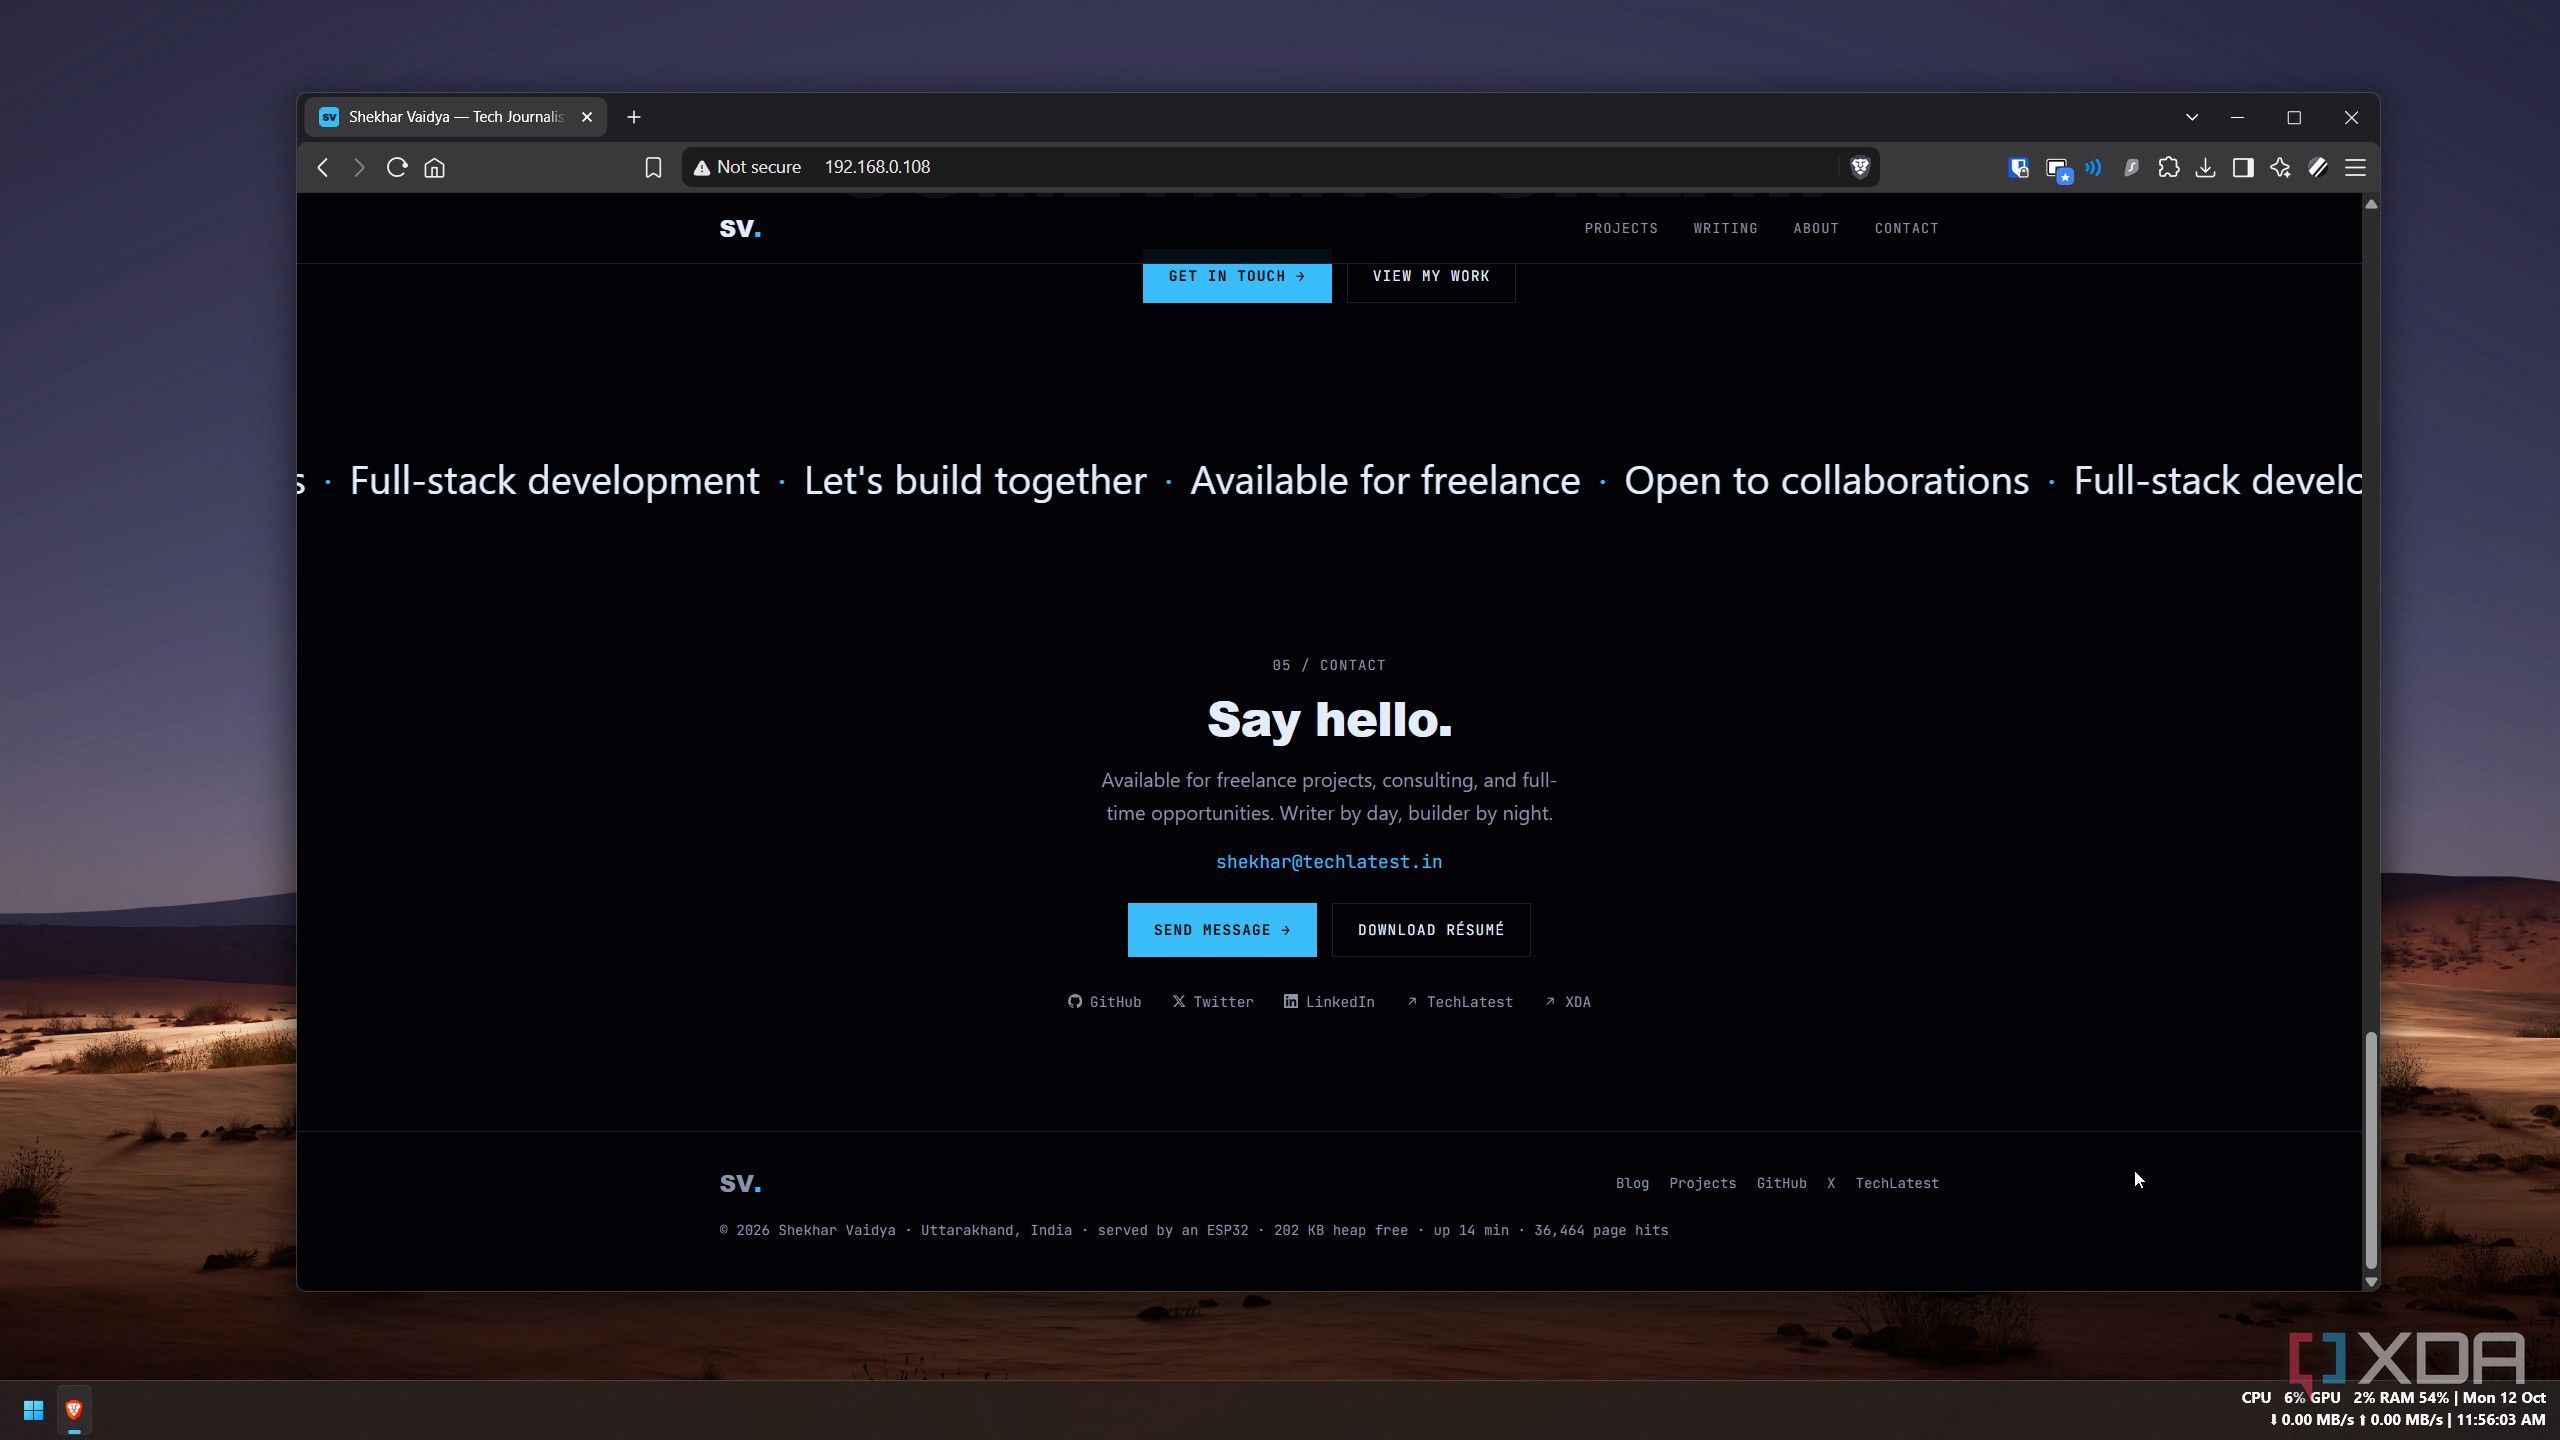
Task: Open WRITING in the site navigation
Action: 1725,228
